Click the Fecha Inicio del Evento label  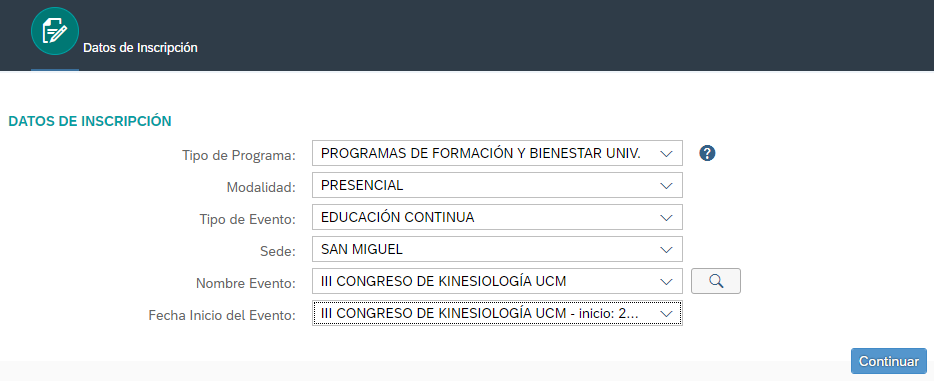222,316
